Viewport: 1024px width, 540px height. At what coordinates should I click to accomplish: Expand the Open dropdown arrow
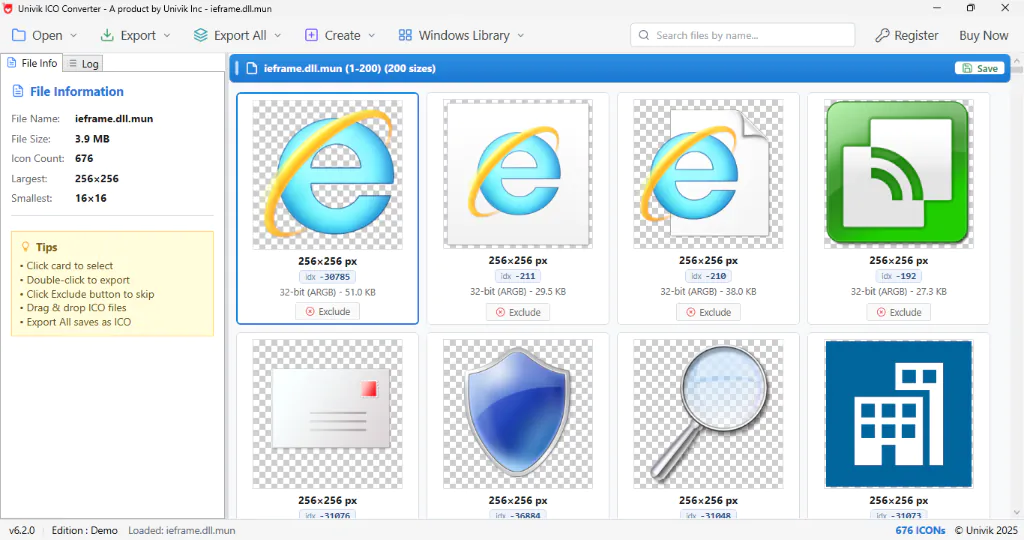coord(73,35)
